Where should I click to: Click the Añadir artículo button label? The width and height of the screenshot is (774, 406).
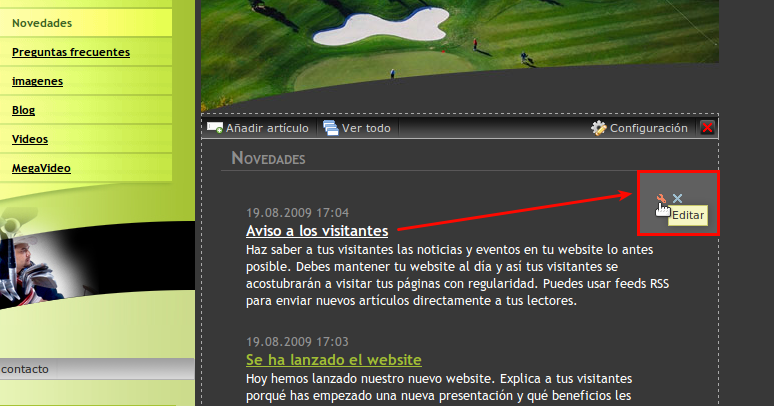267,128
